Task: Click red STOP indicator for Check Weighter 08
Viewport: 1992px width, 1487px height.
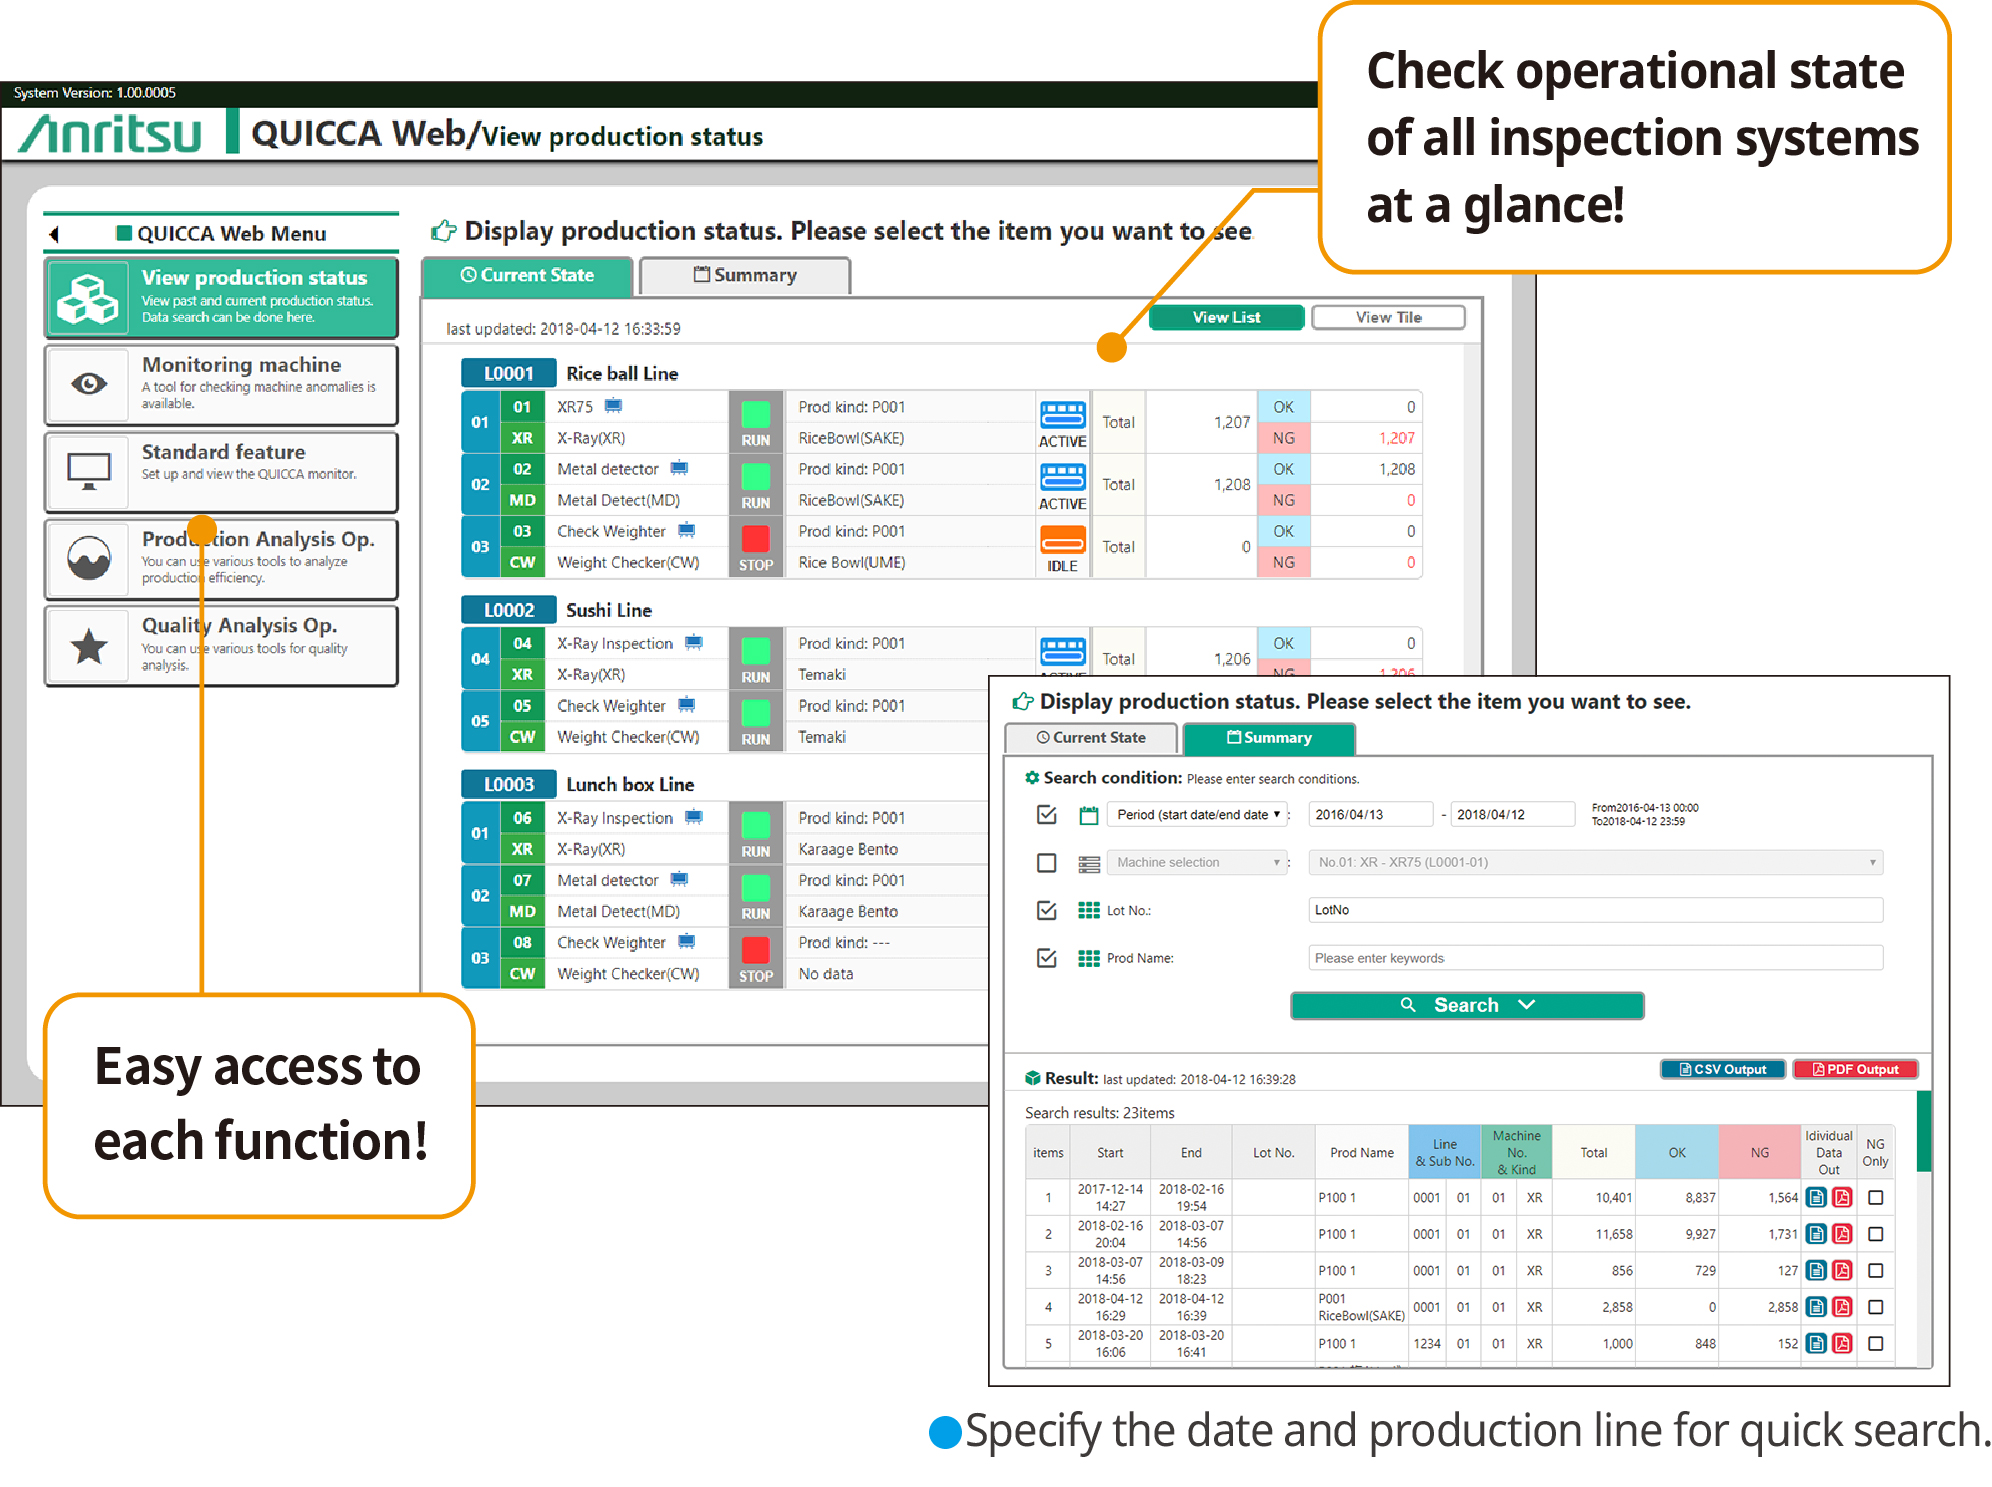Action: pos(756,950)
